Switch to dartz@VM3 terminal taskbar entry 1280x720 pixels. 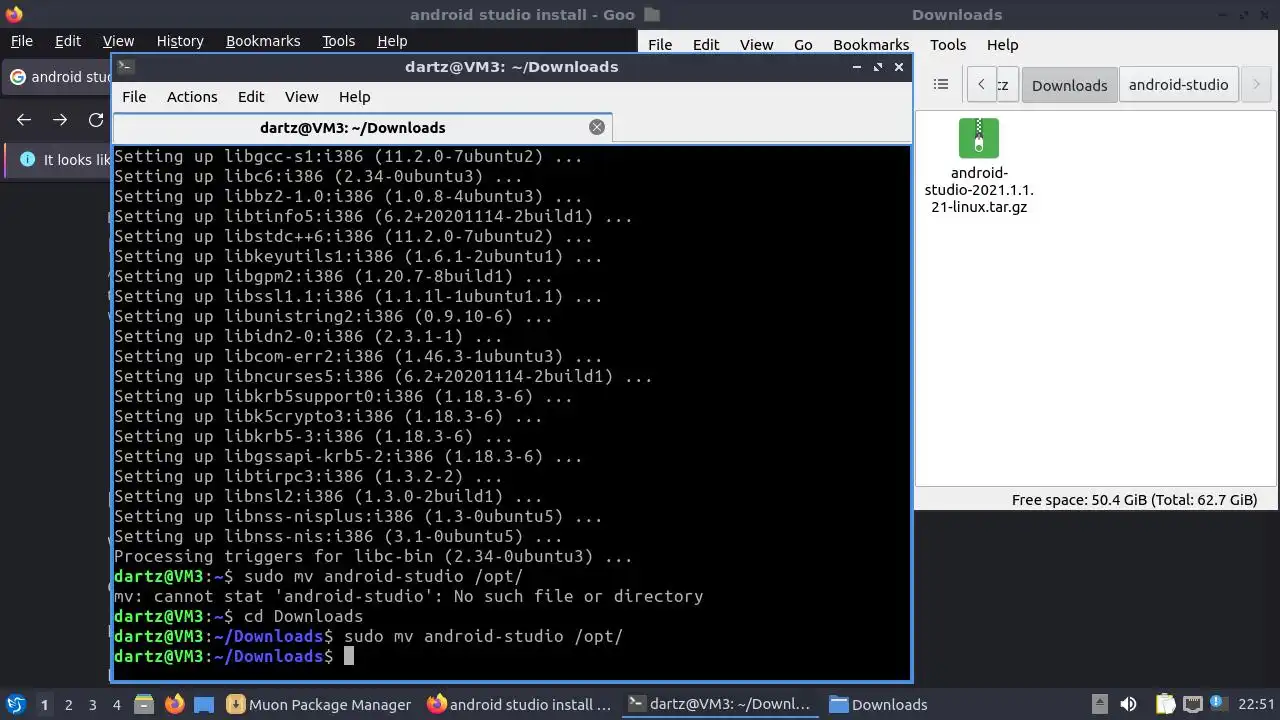[719, 705]
